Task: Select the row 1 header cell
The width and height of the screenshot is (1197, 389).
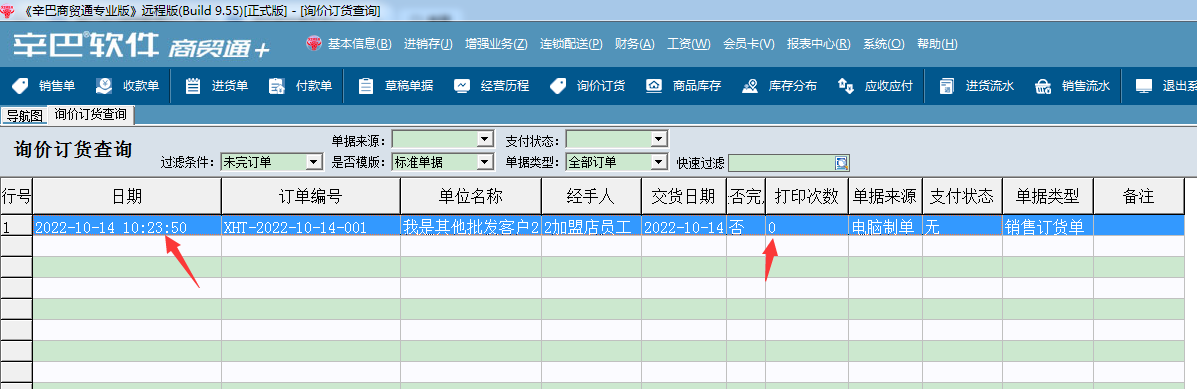Action: (x=16, y=227)
